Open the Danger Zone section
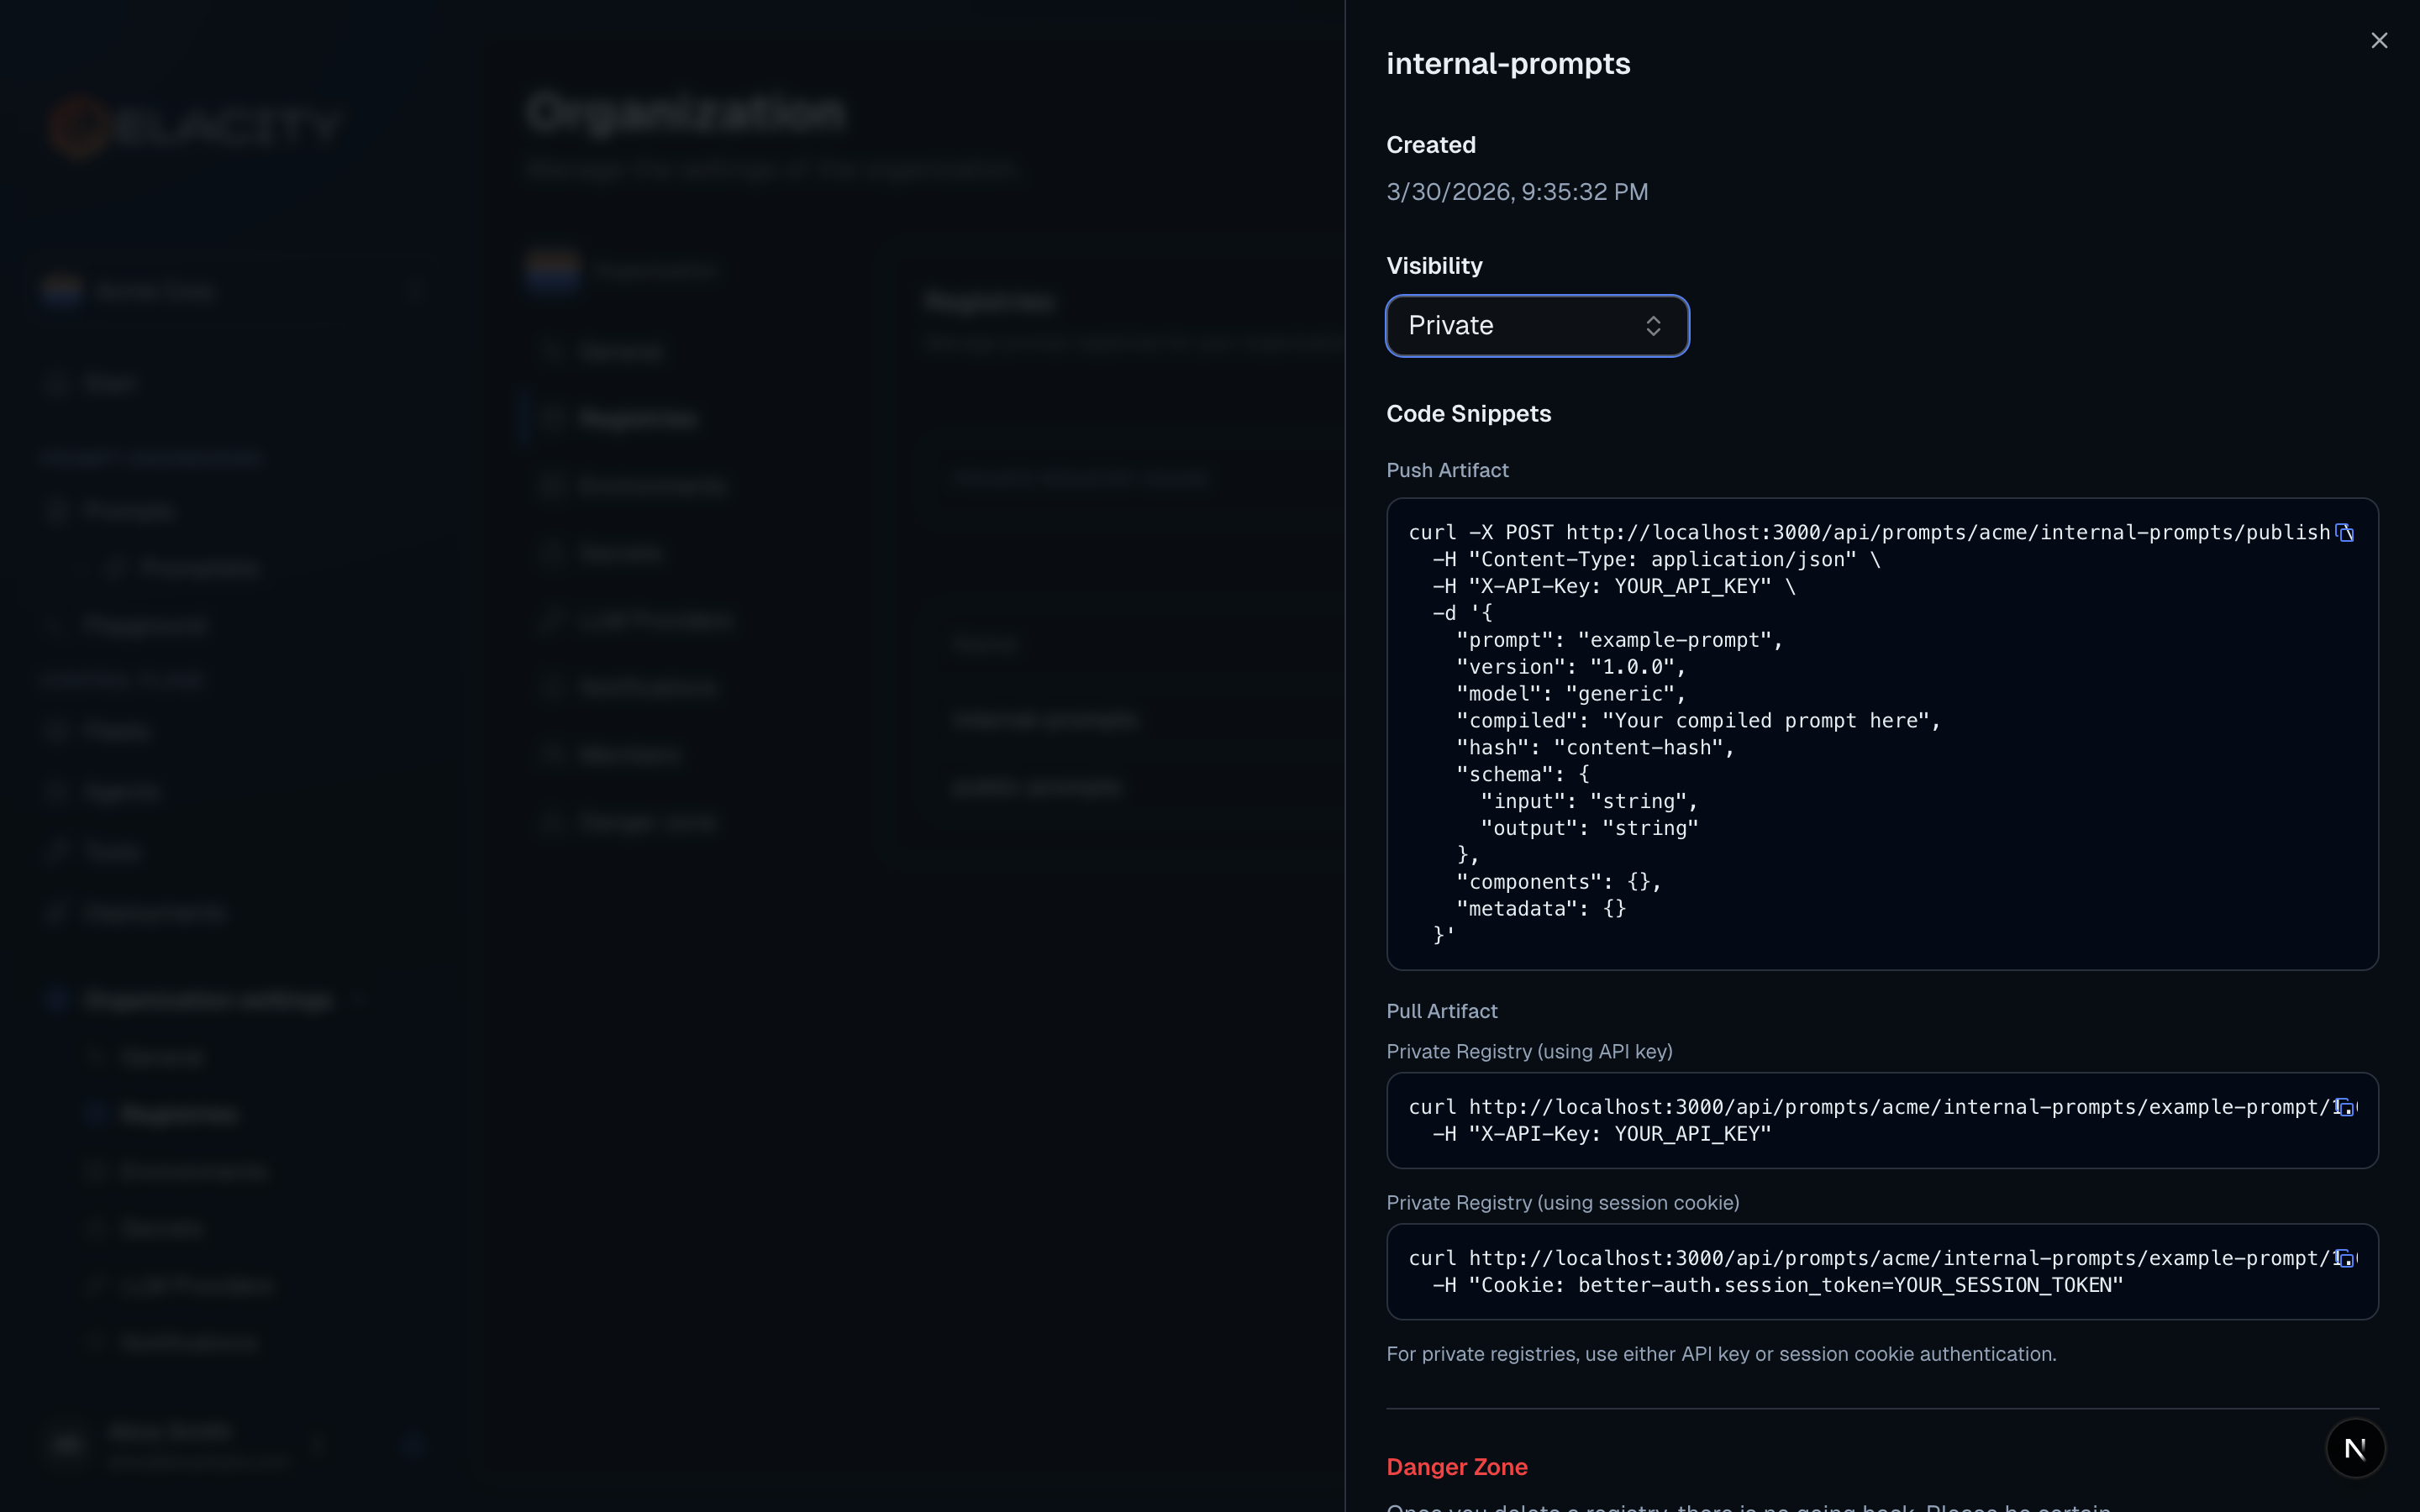Viewport: 2420px width, 1512px height. click(1456, 1466)
